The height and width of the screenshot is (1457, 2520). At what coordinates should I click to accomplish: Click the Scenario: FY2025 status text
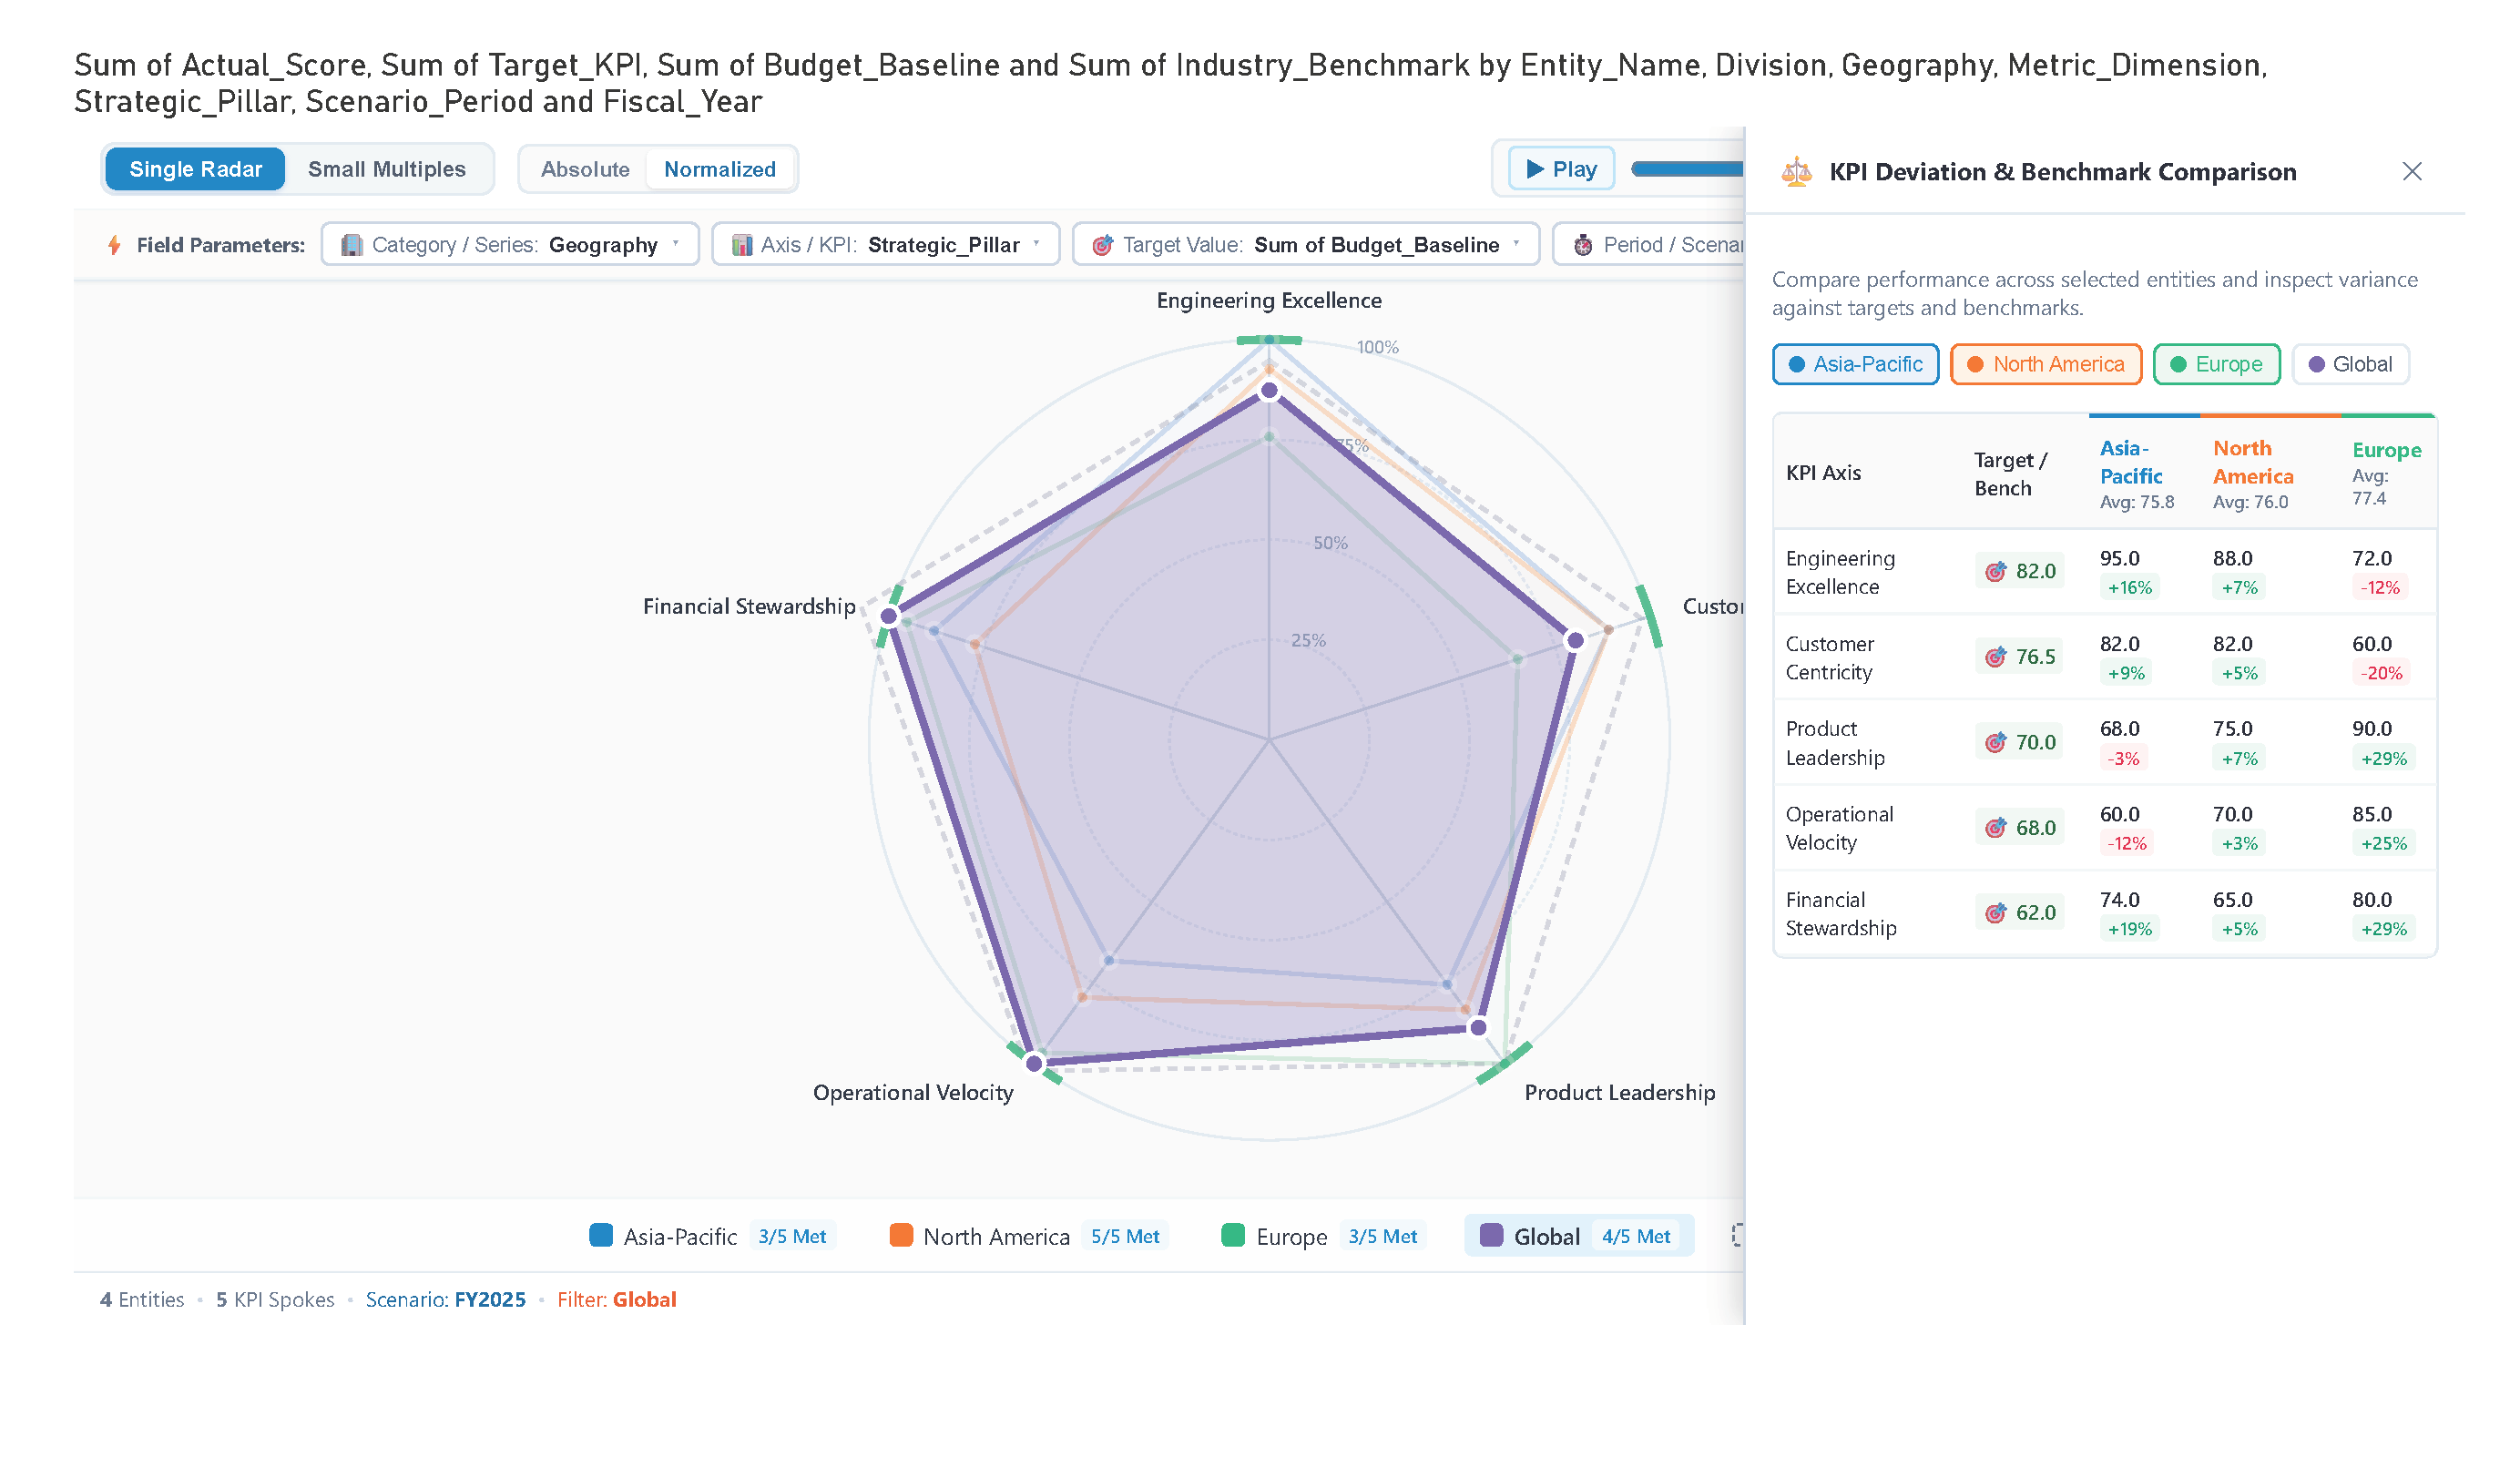[x=445, y=1300]
